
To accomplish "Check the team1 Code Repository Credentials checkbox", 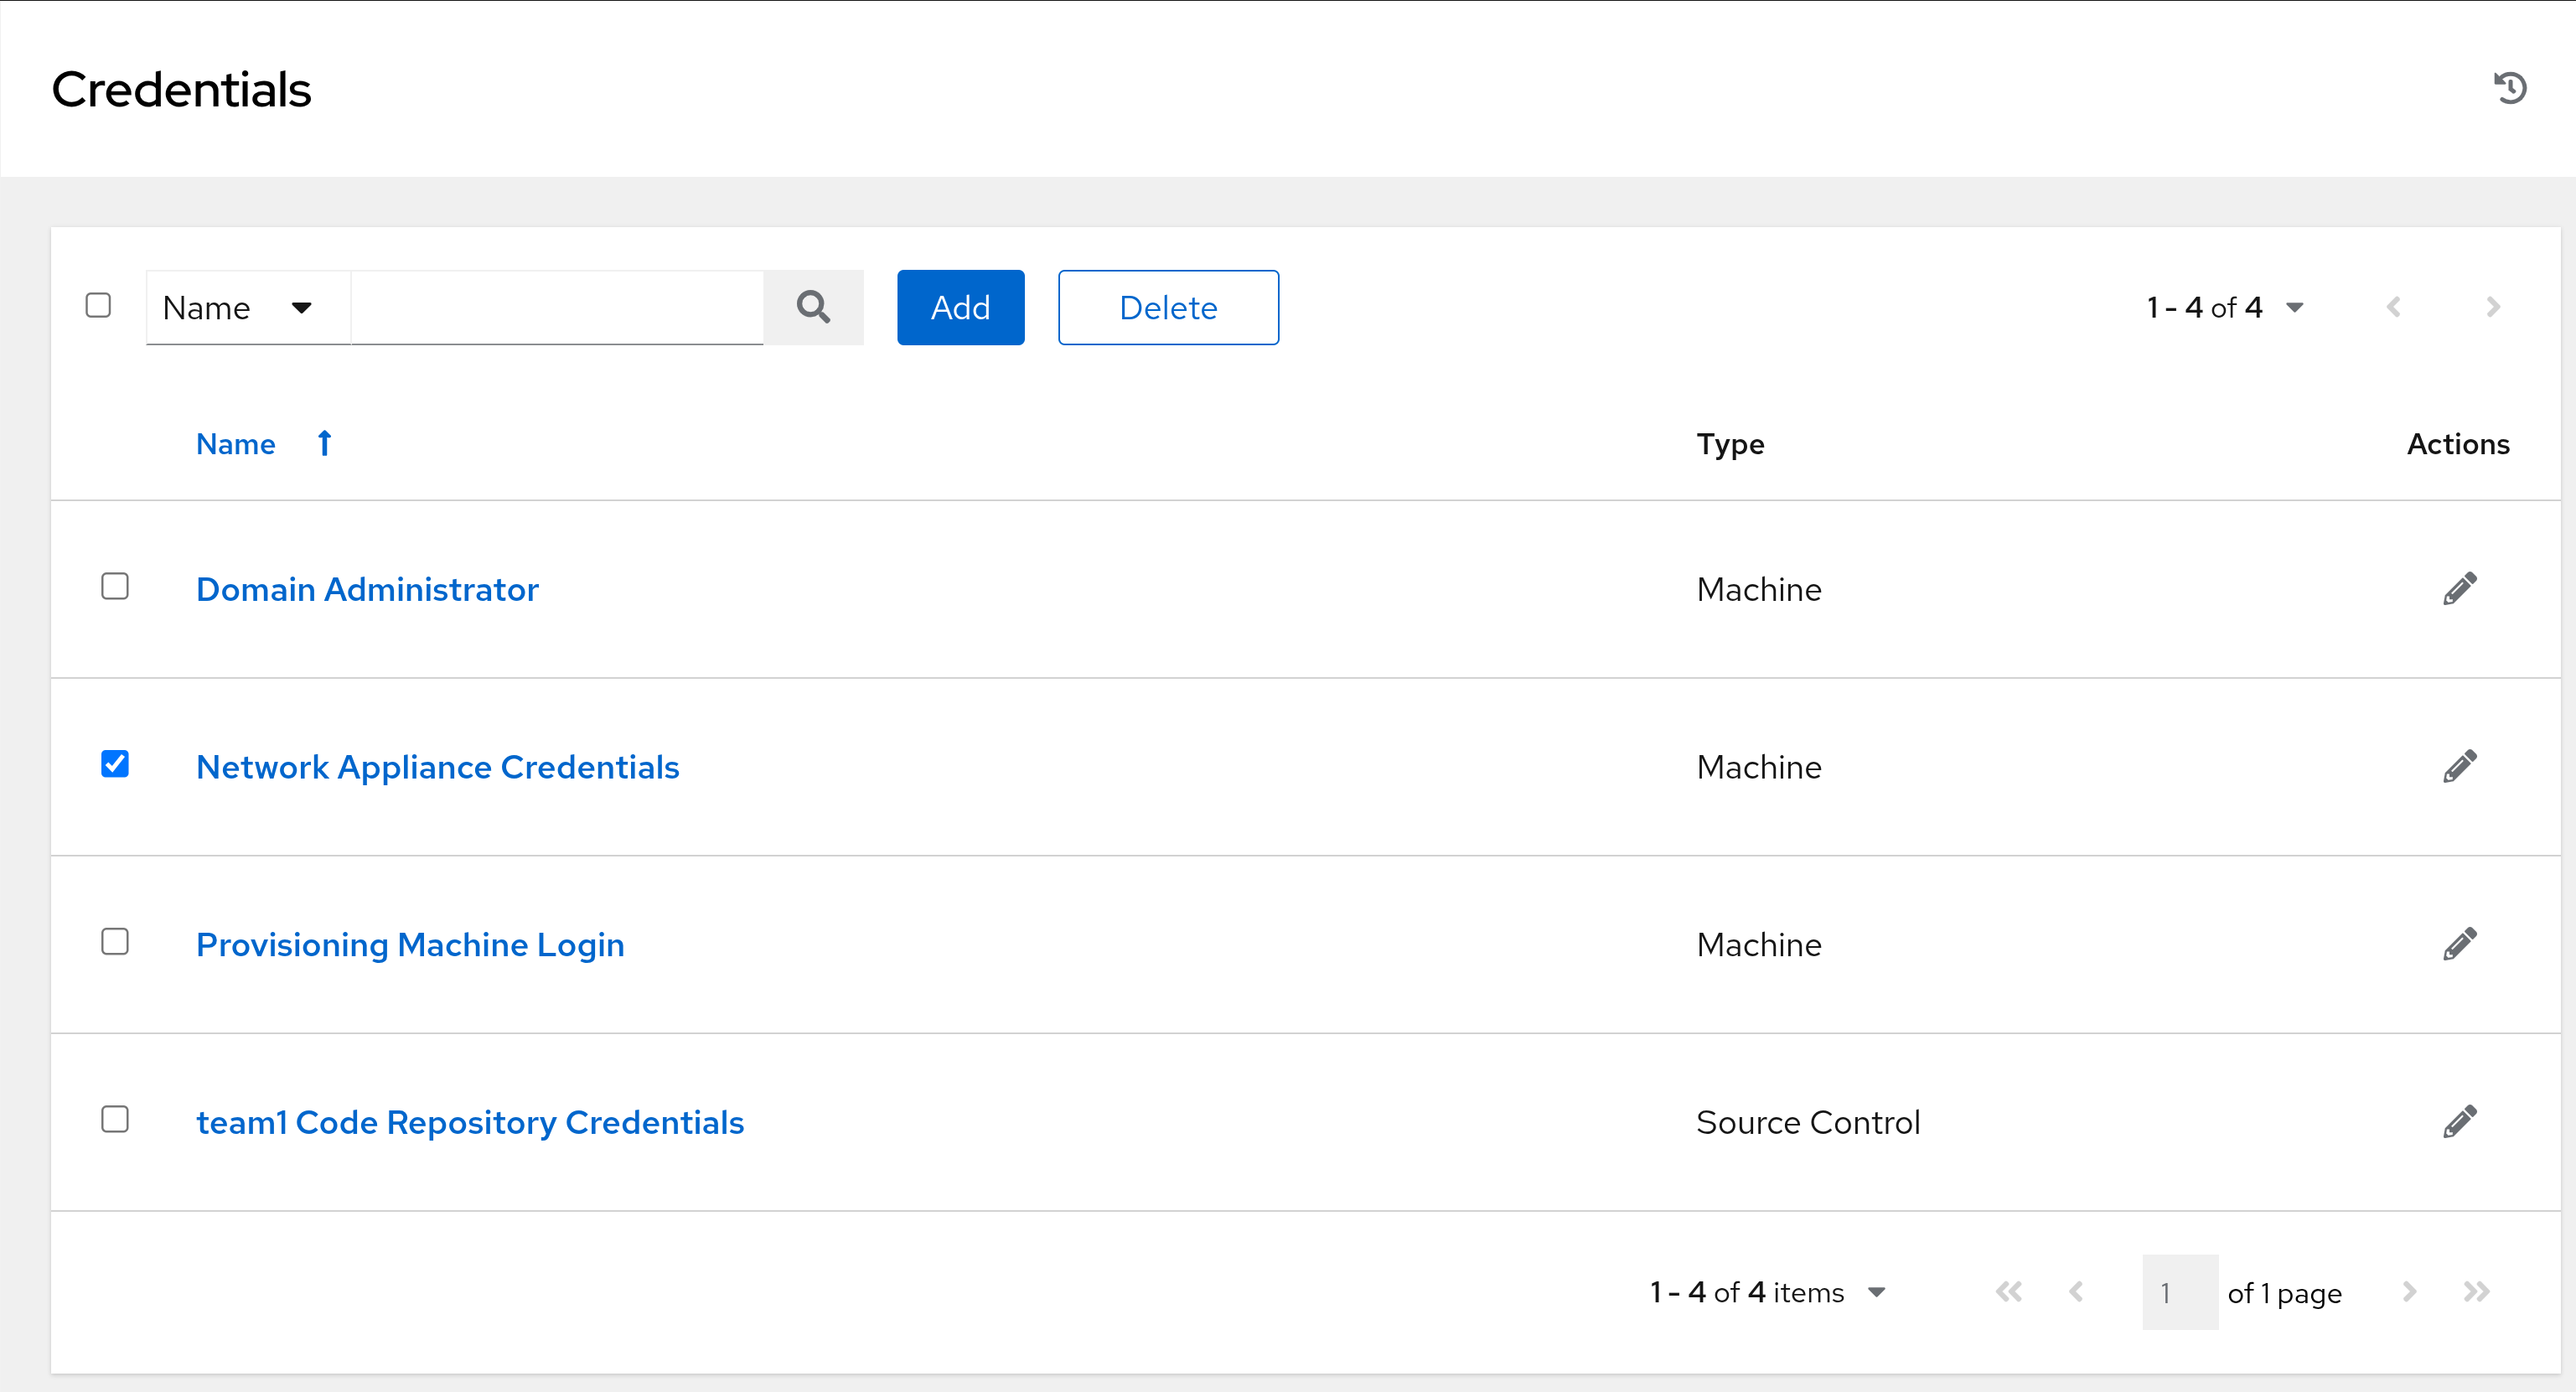I will (x=115, y=1119).
